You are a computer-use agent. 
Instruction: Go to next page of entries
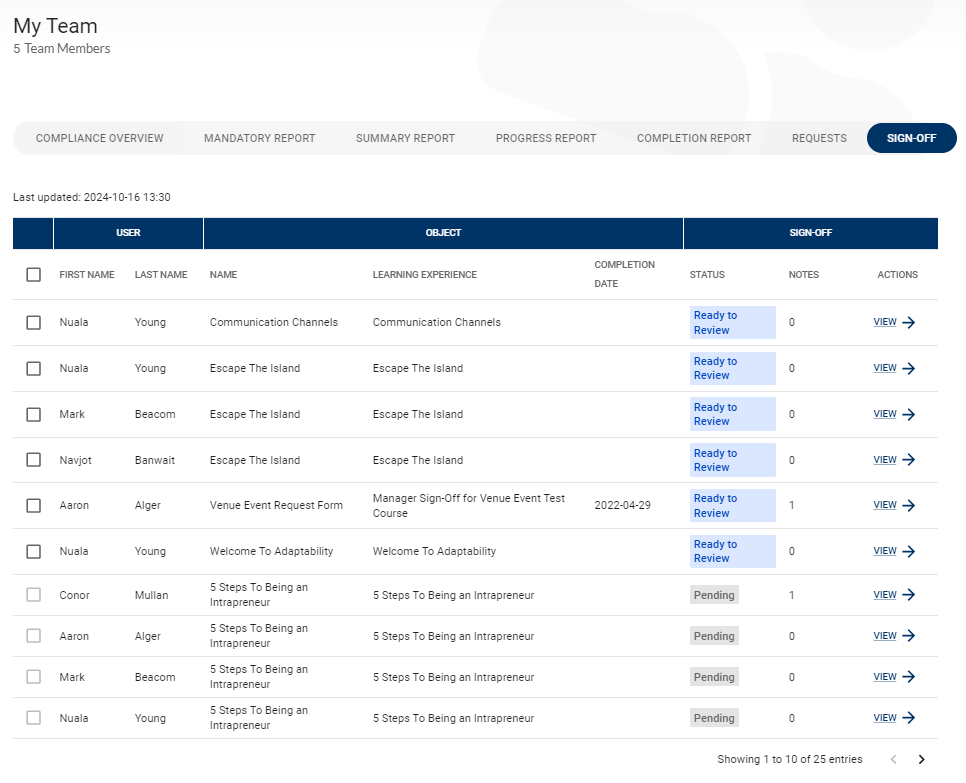click(921, 760)
